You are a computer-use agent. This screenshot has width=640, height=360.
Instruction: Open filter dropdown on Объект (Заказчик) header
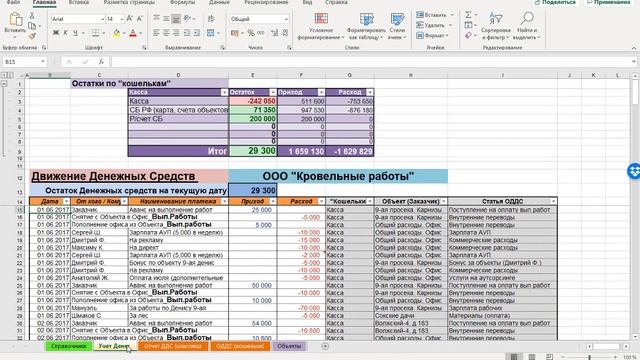[444, 202]
